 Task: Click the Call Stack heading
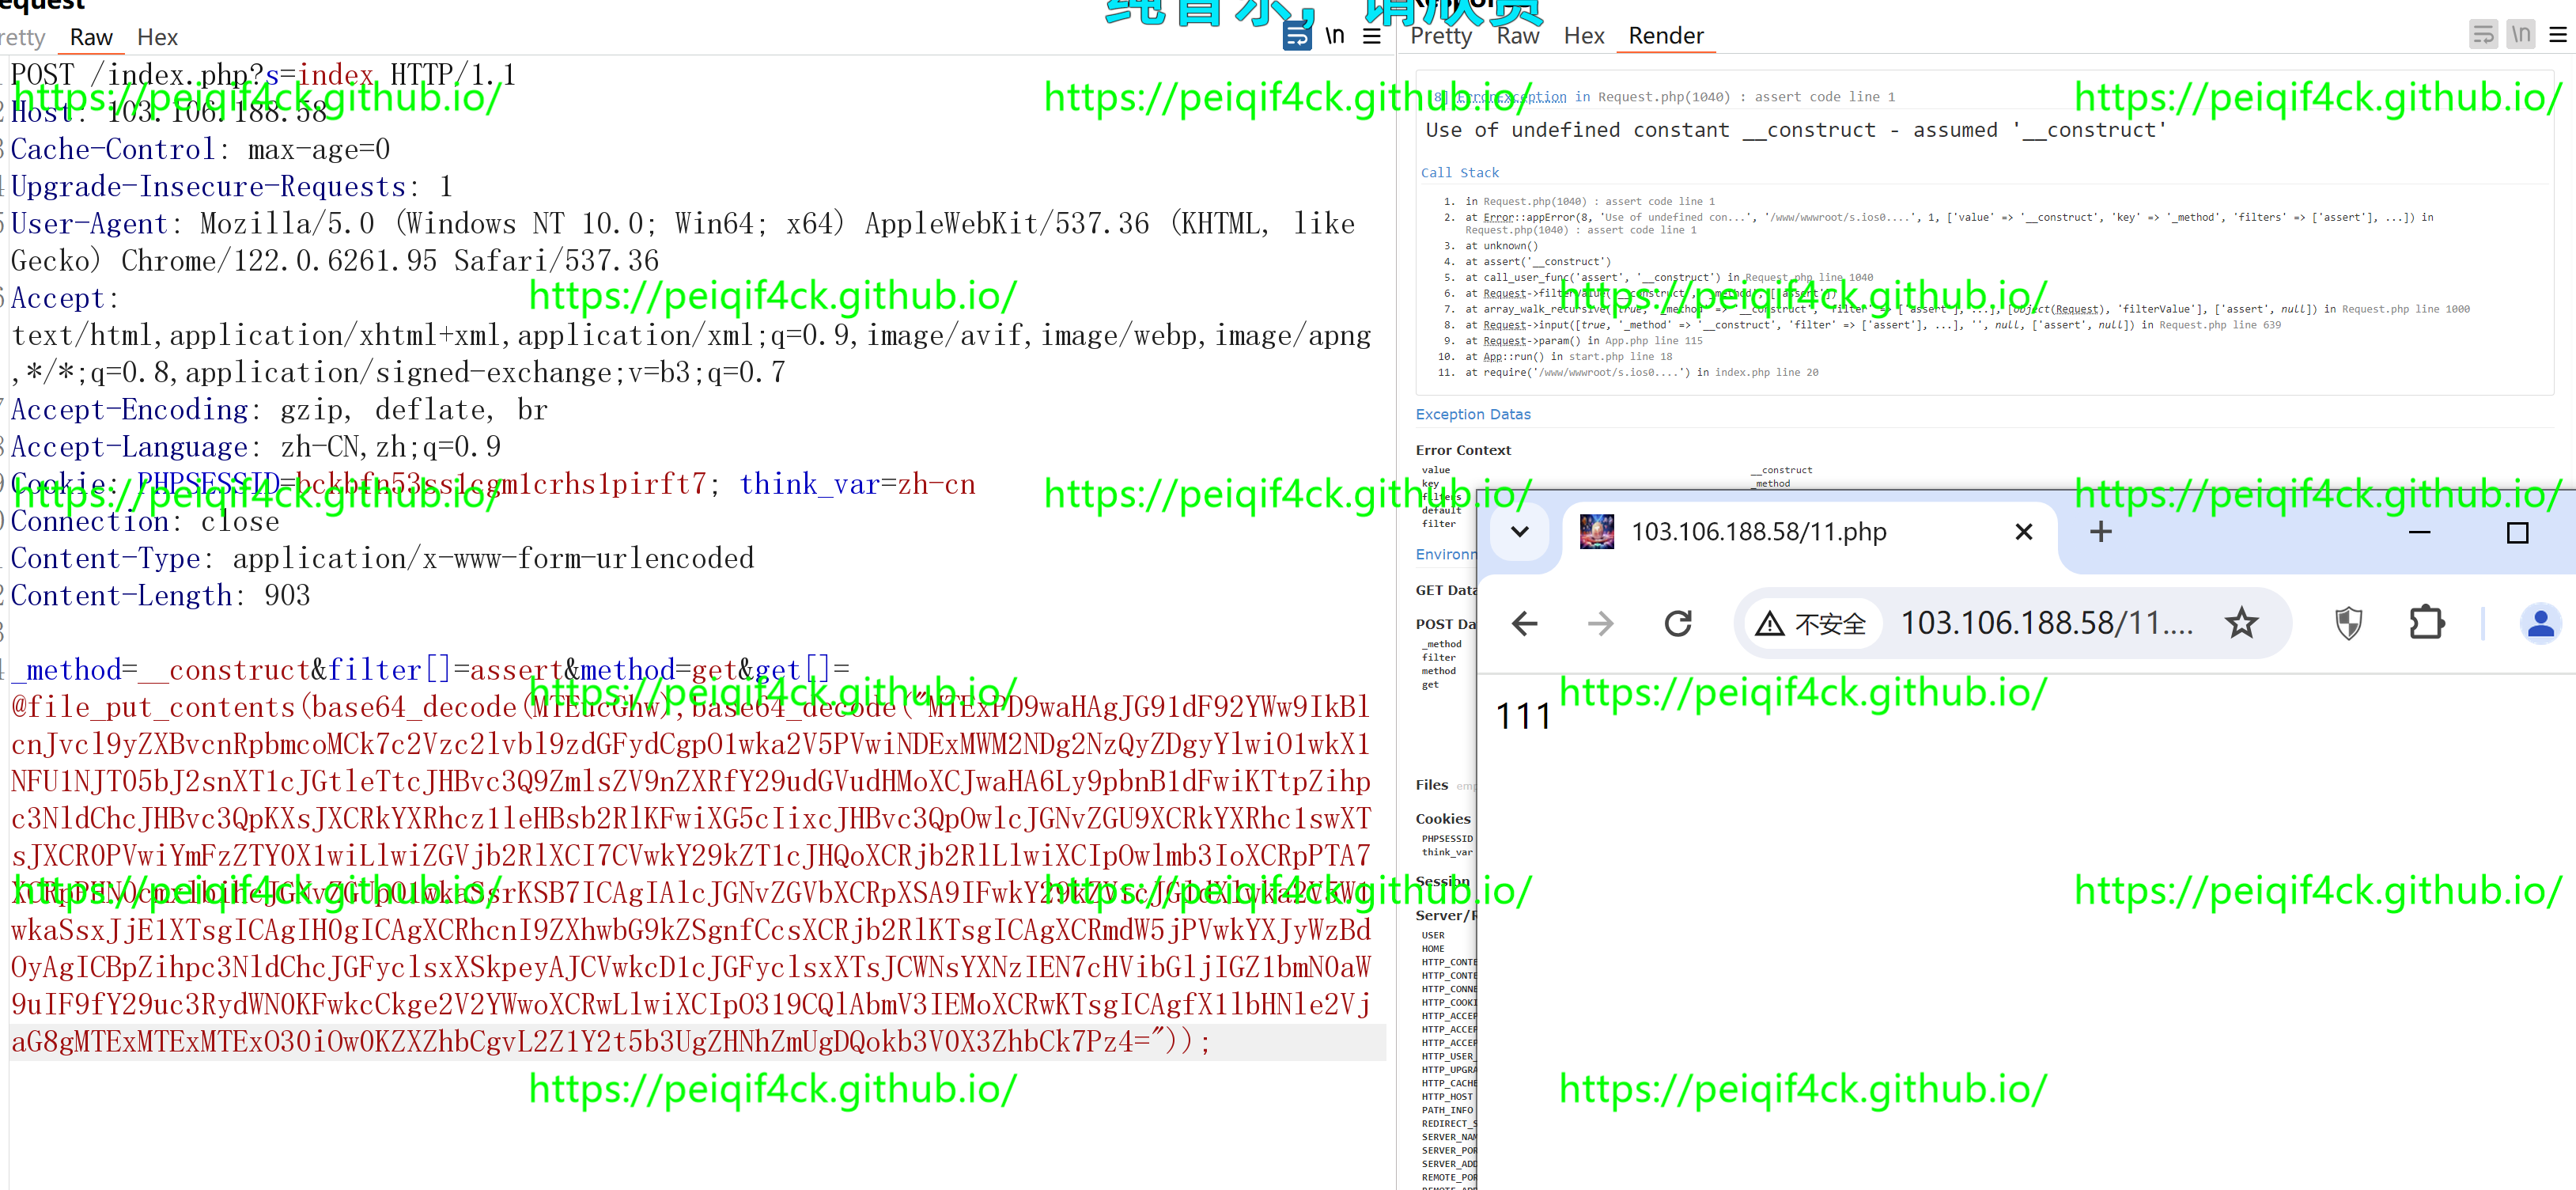1459,172
